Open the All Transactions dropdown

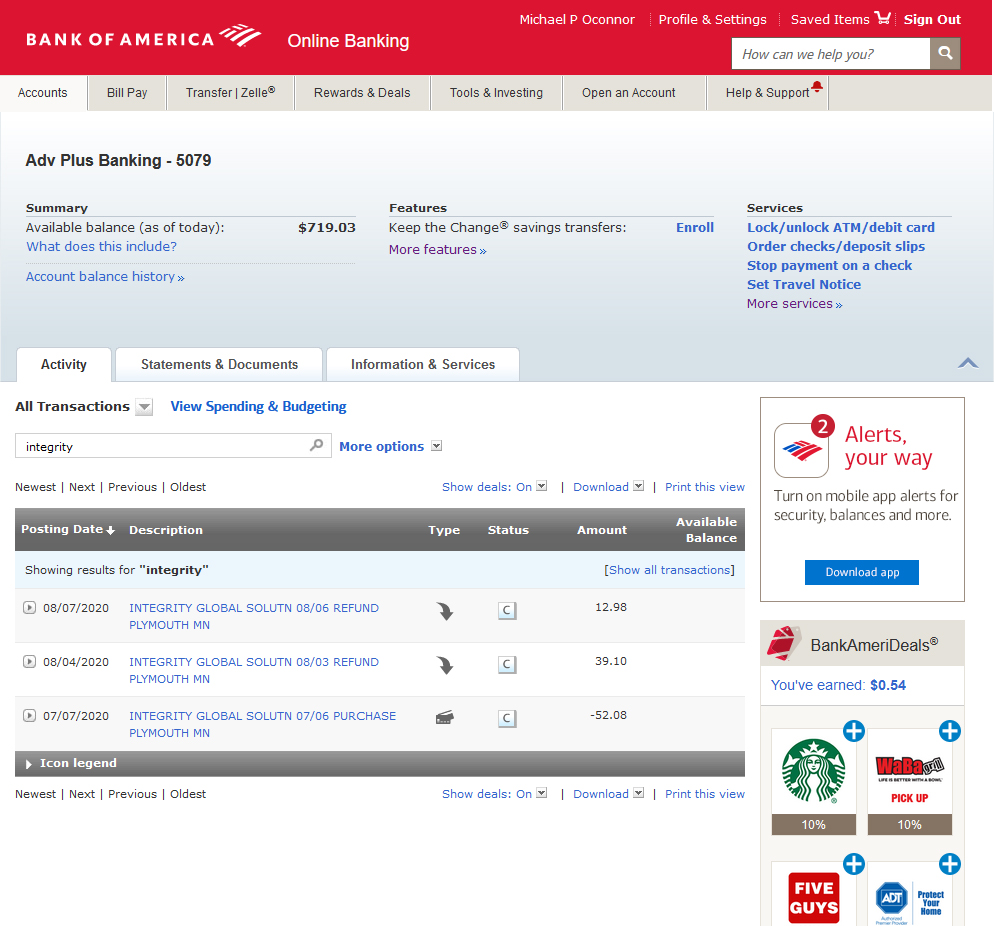tap(145, 407)
